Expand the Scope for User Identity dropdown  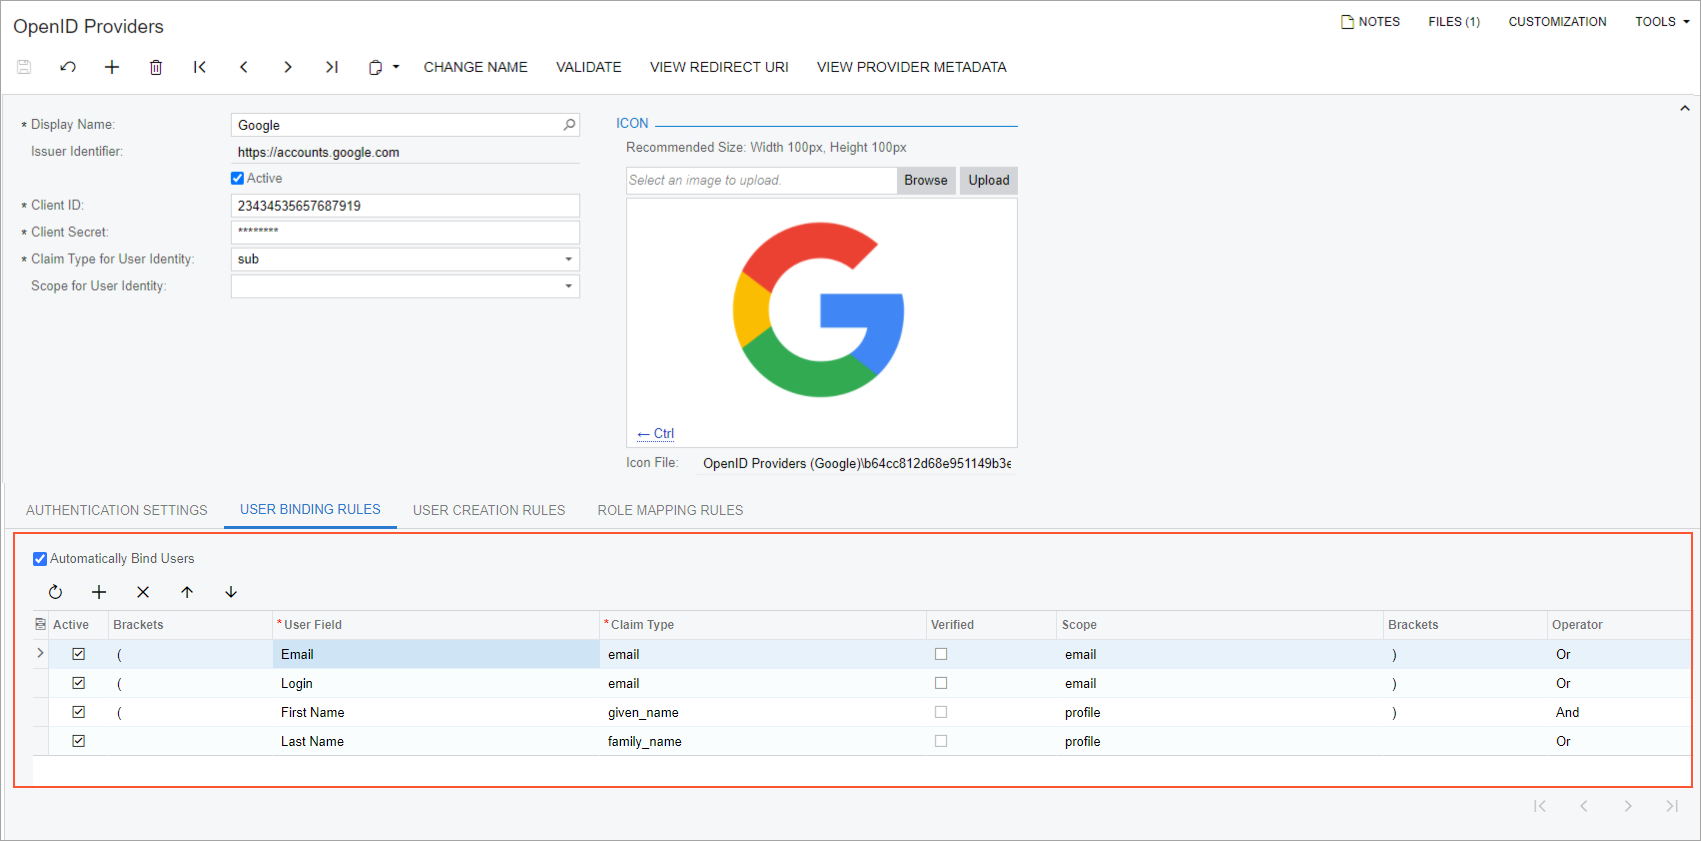[568, 286]
